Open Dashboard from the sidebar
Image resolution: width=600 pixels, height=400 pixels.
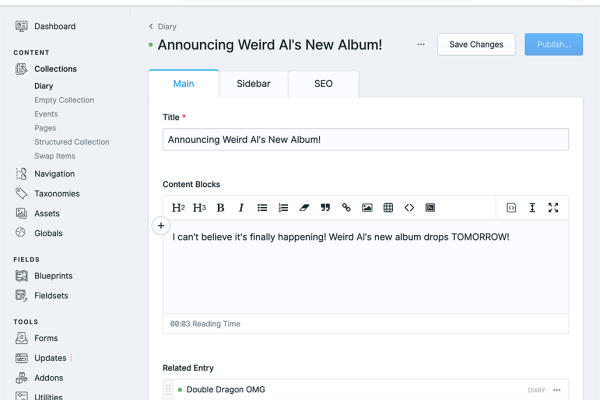(55, 26)
